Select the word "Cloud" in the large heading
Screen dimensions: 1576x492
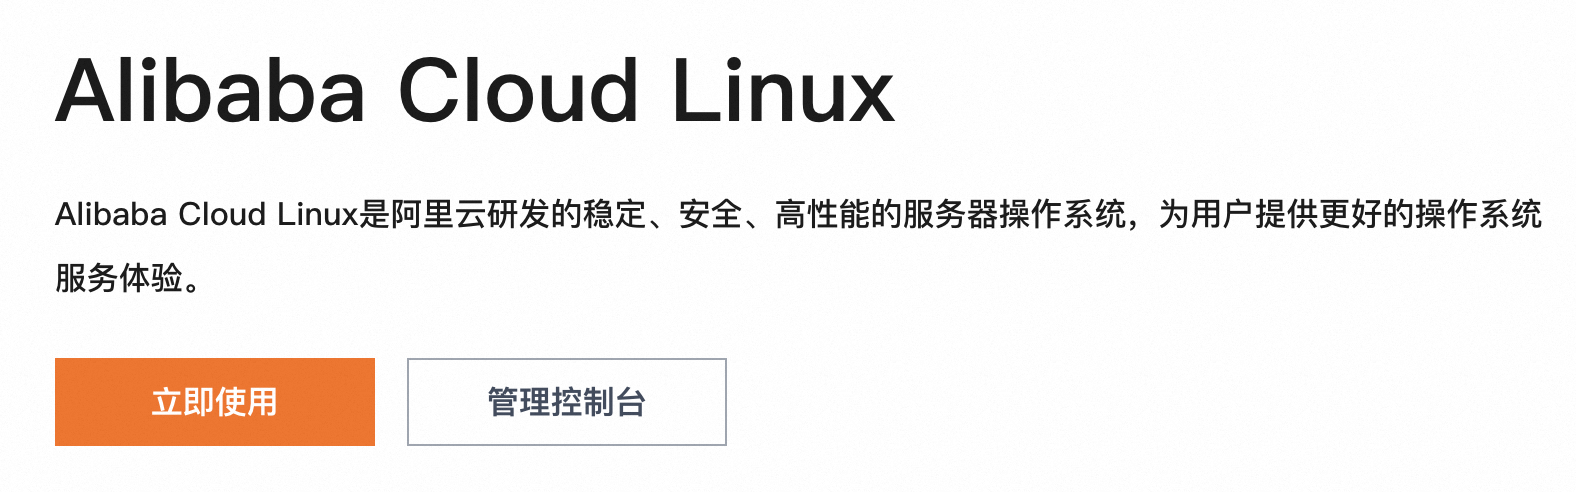click(x=518, y=92)
